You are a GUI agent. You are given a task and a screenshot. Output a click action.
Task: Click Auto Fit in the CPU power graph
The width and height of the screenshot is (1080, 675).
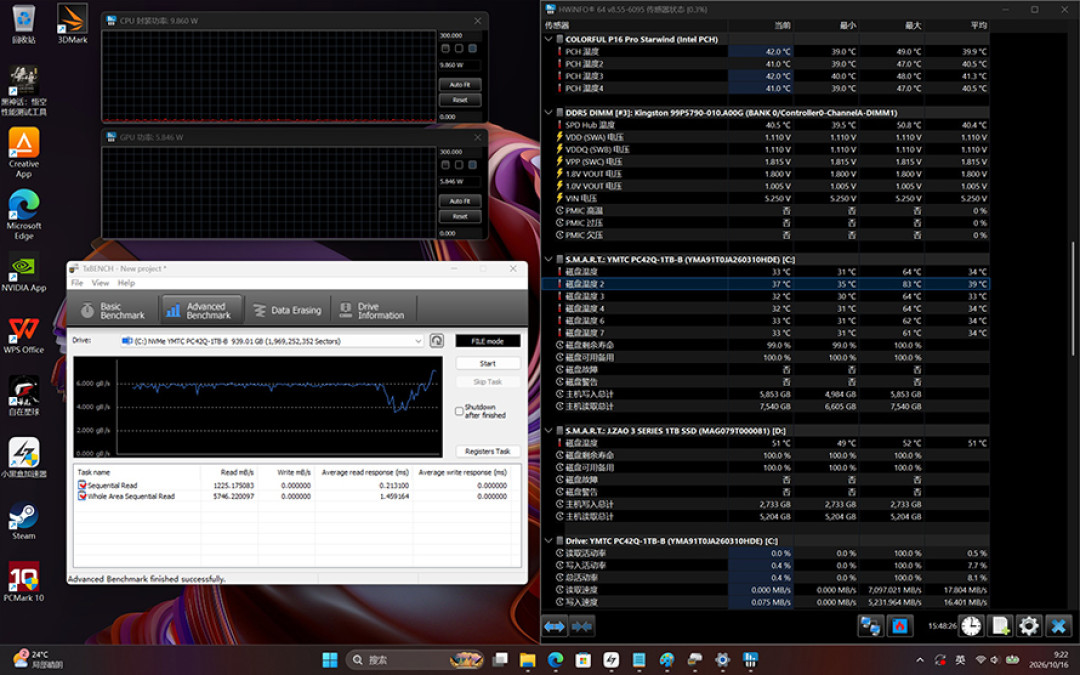pyautogui.click(x=460, y=85)
